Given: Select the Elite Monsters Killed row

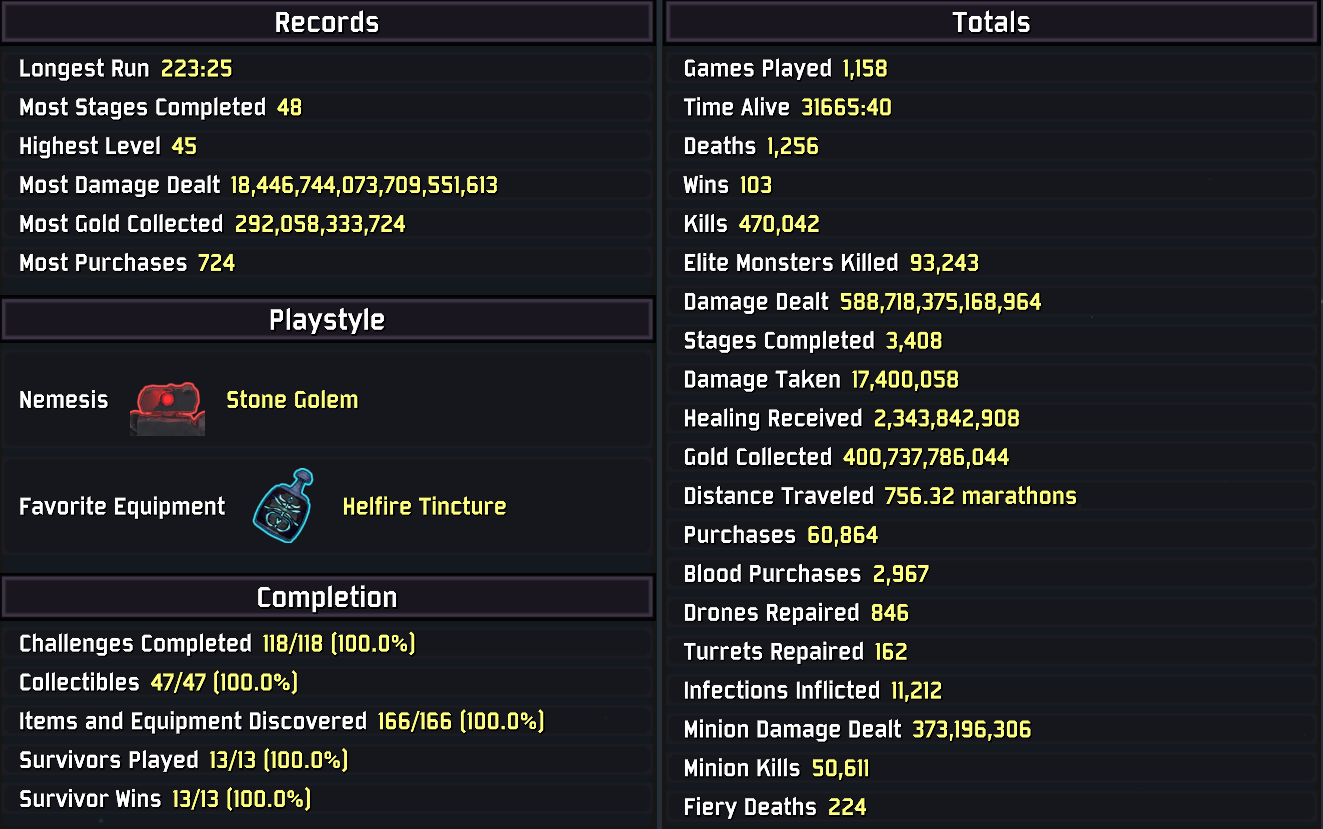Looking at the screenshot, I should point(991,263).
